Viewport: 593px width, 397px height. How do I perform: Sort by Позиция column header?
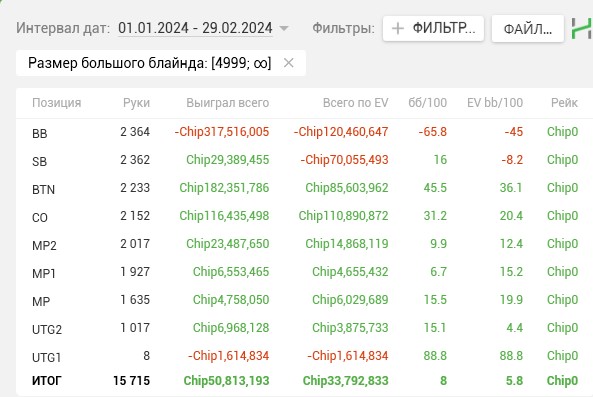coord(57,103)
